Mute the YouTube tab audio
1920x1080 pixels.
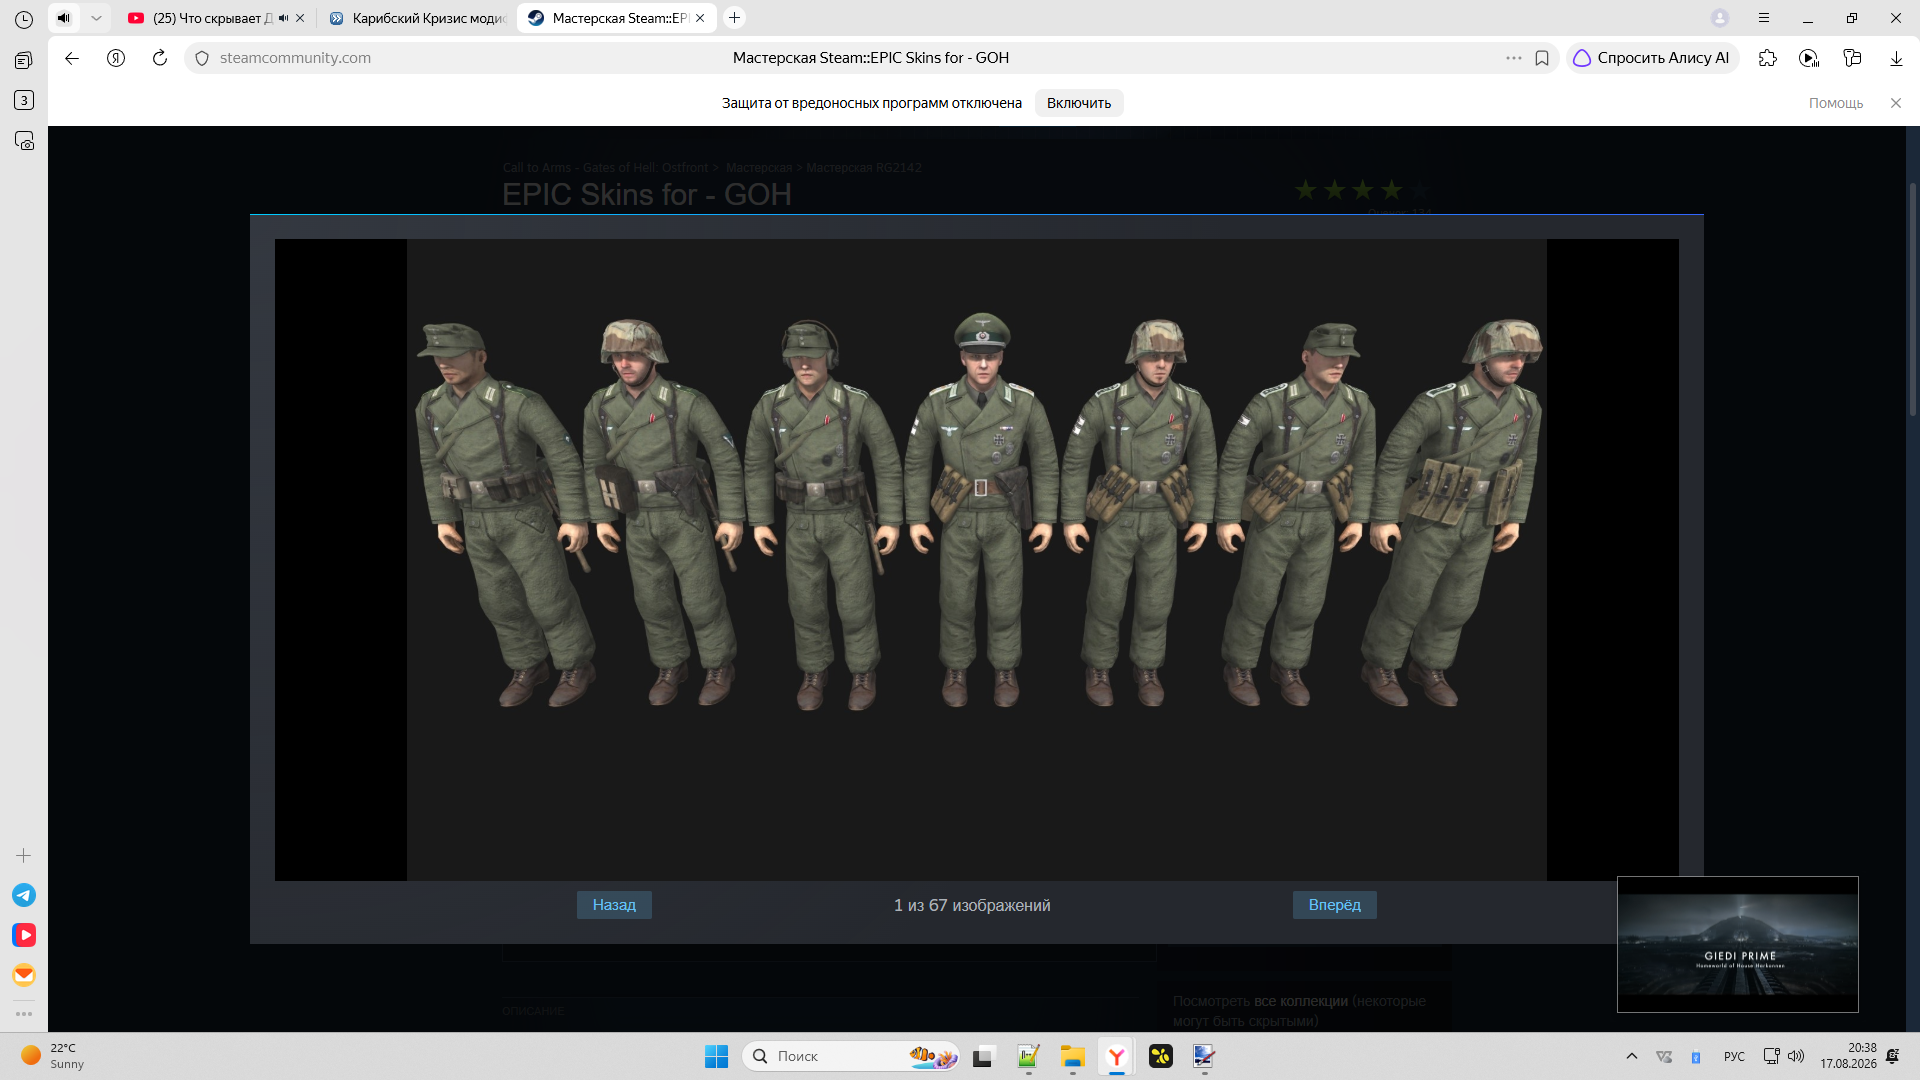coord(283,18)
